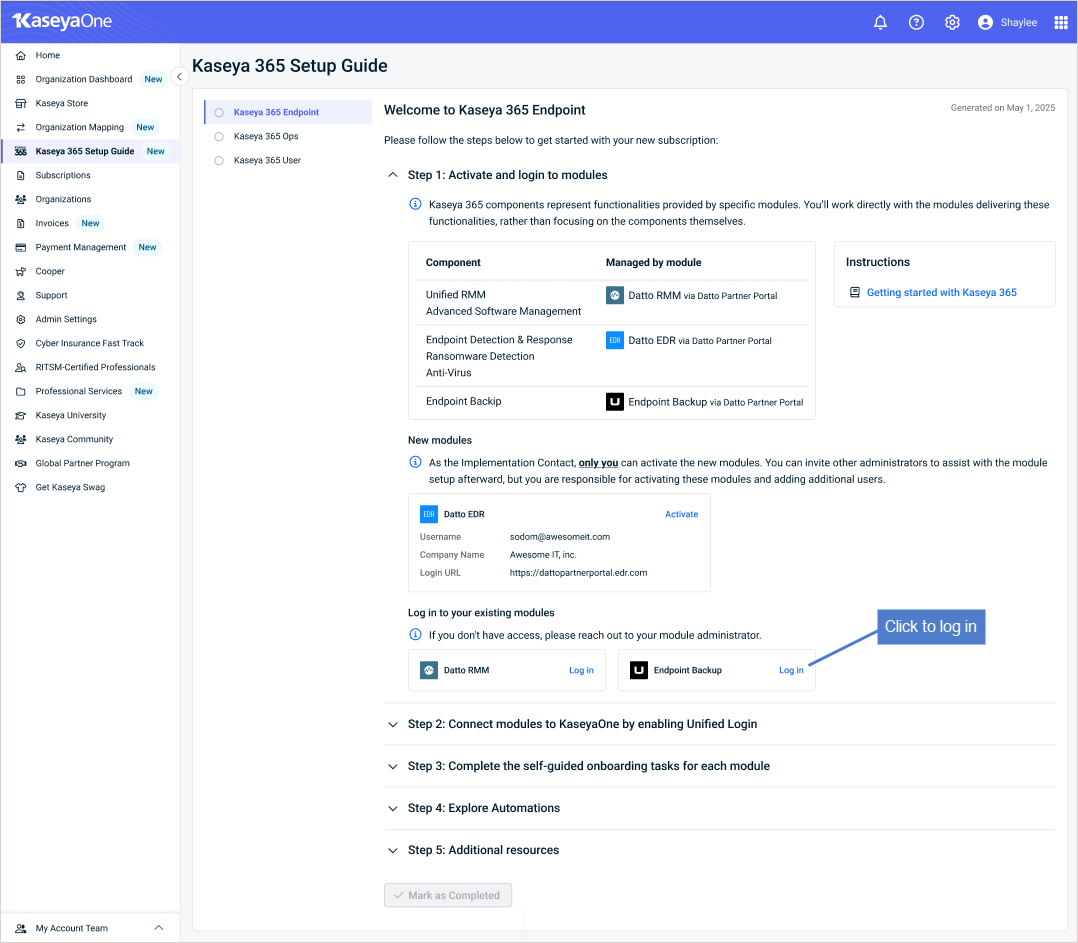
Task: Click the Organization Dashboard grid icon
Action: (21, 80)
